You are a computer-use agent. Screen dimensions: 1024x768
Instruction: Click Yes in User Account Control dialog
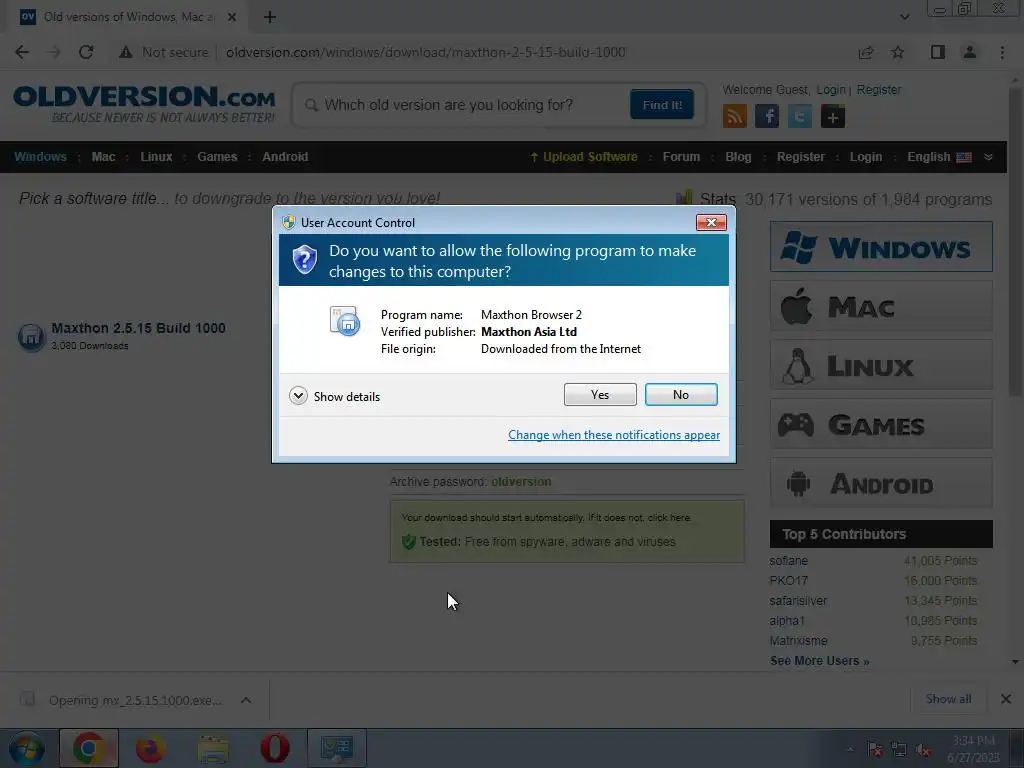point(600,394)
